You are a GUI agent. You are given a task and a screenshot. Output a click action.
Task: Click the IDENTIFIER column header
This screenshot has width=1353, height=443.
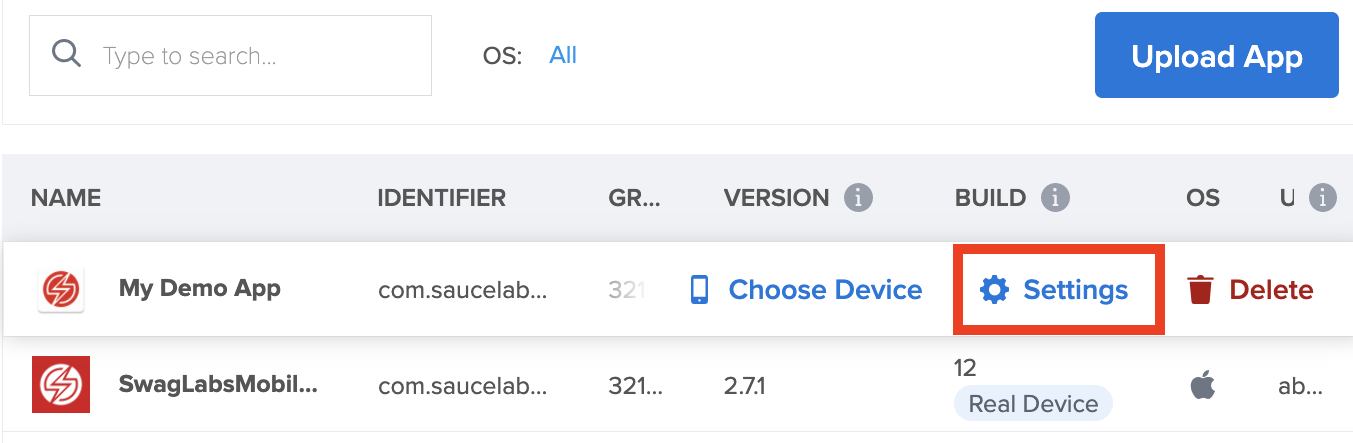click(441, 198)
